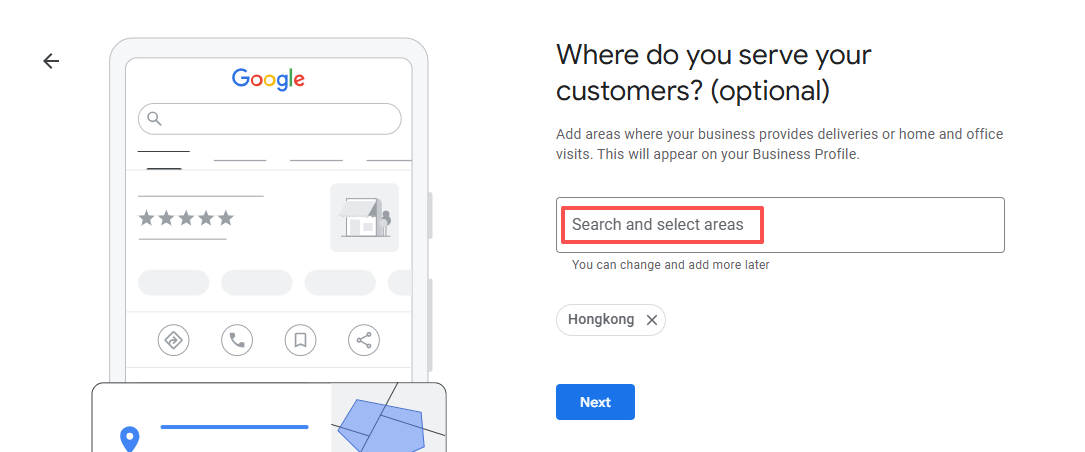The height and width of the screenshot is (452, 1085).
Task: Click the blue map thumbnail
Action: pyautogui.click(x=388, y=418)
